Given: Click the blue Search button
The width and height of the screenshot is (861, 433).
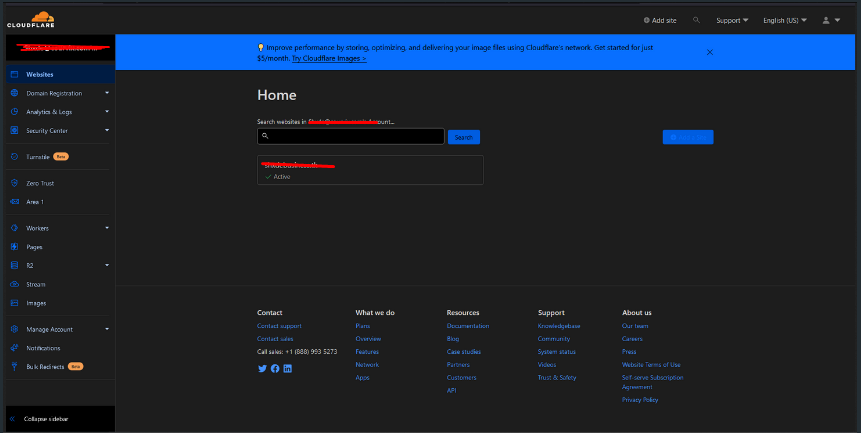Looking at the screenshot, I should click(x=463, y=137).
